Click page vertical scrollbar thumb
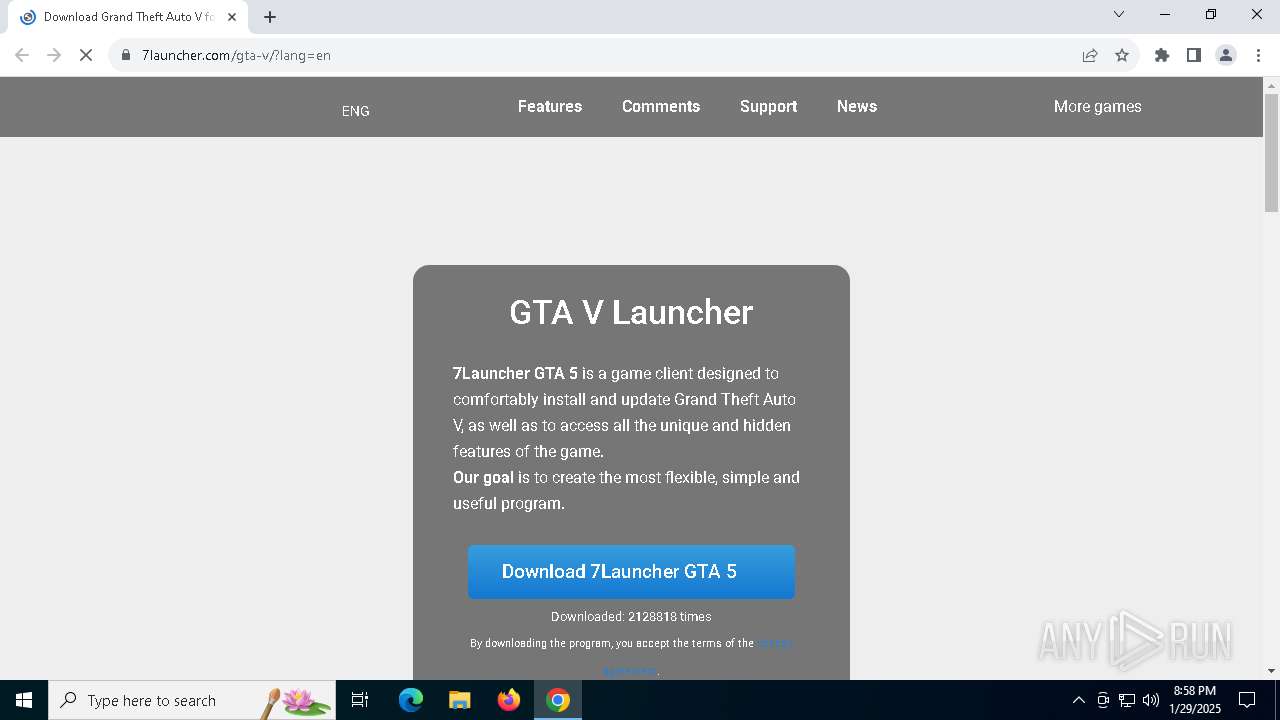 click(x=1271, y=153)
